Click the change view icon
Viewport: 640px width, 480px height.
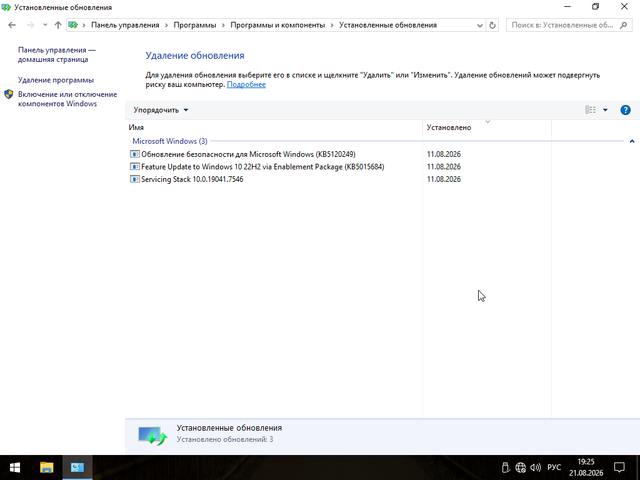pos(590,110)
